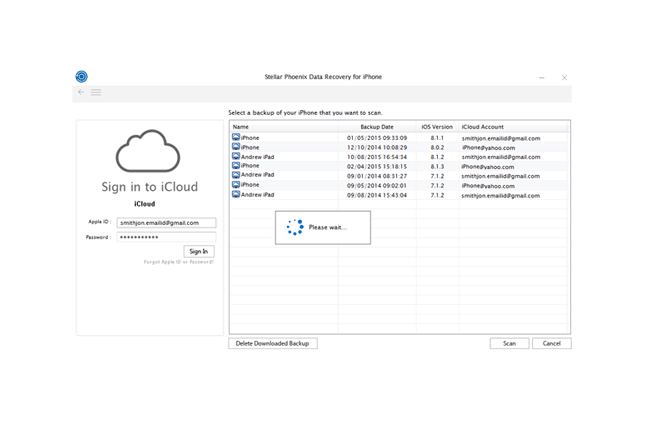Click Andrew iPad name in 10/08/2015 row
Screen dimensions: 645x421
258,157
